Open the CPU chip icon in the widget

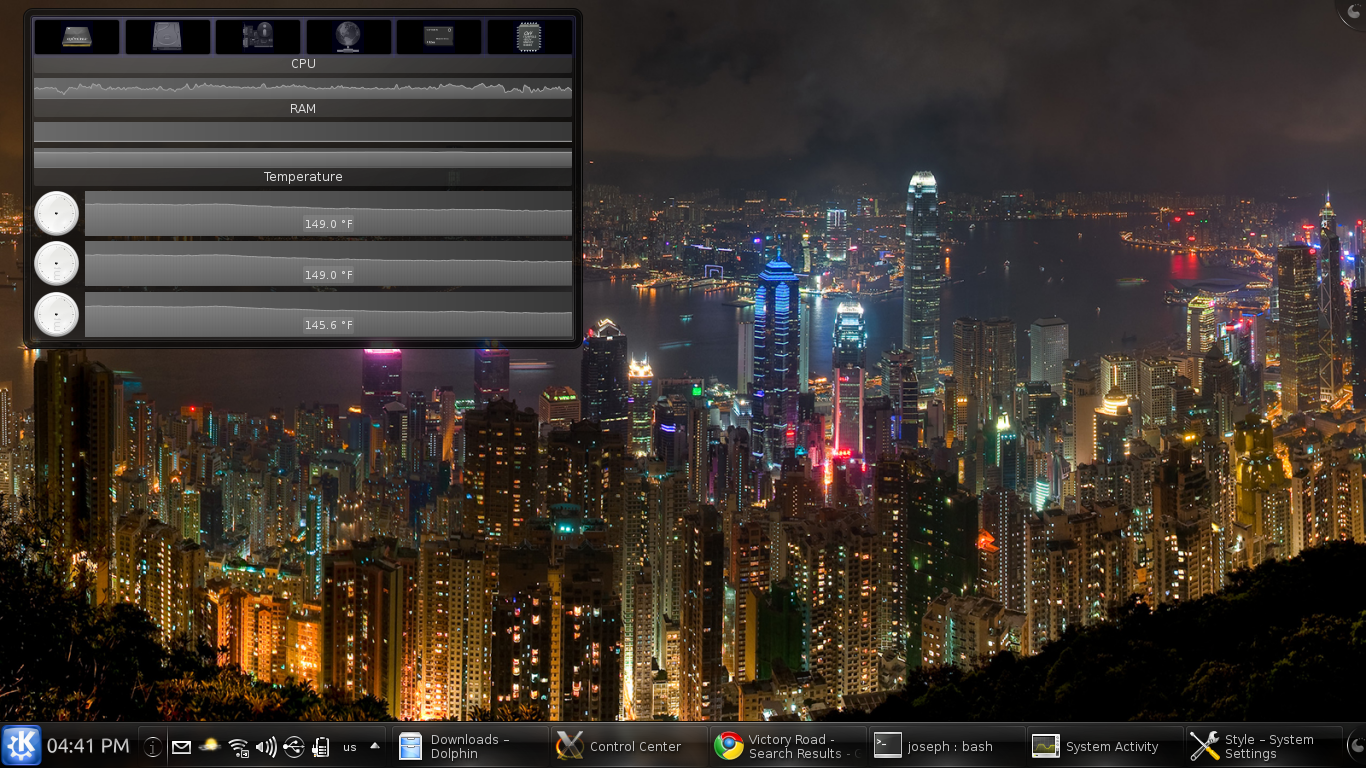click(x=529, y=37)
